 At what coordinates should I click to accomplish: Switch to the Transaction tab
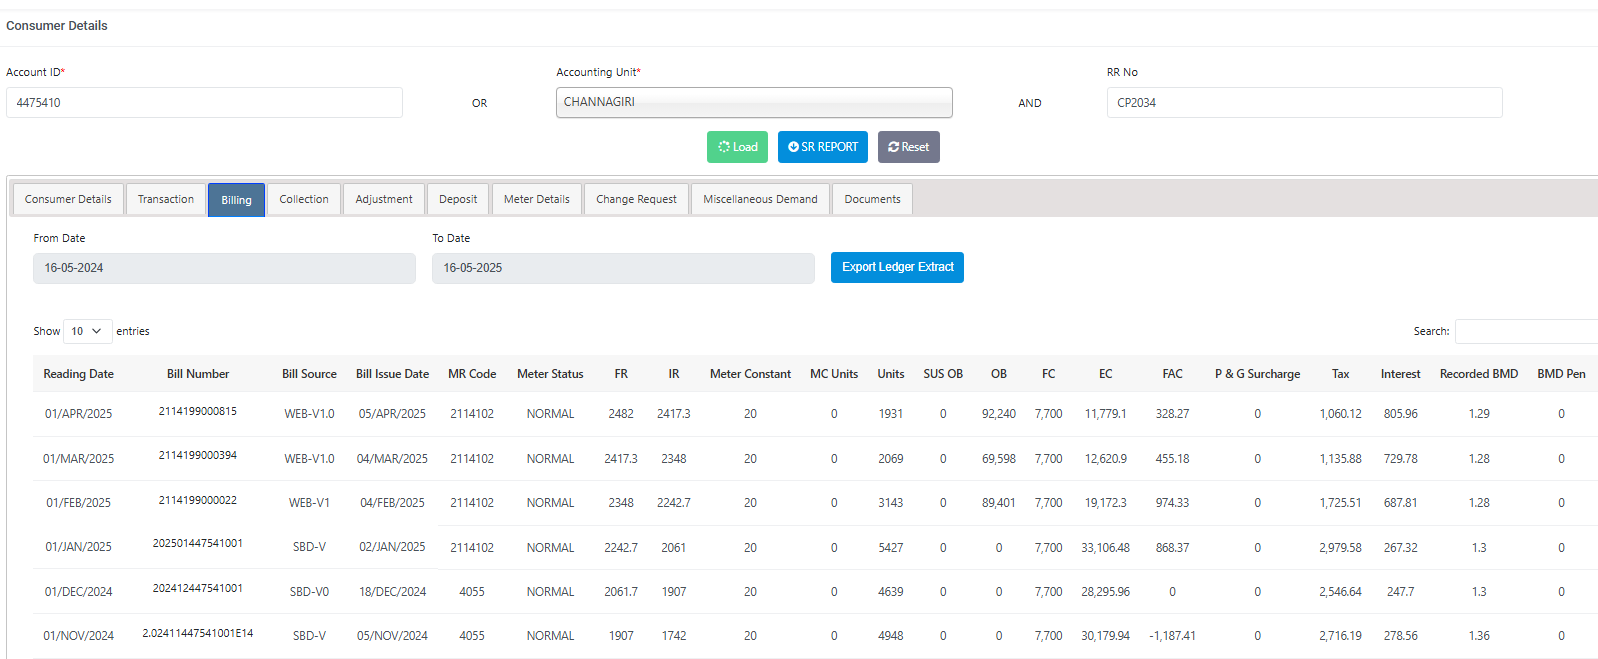(x=166, y=199)
